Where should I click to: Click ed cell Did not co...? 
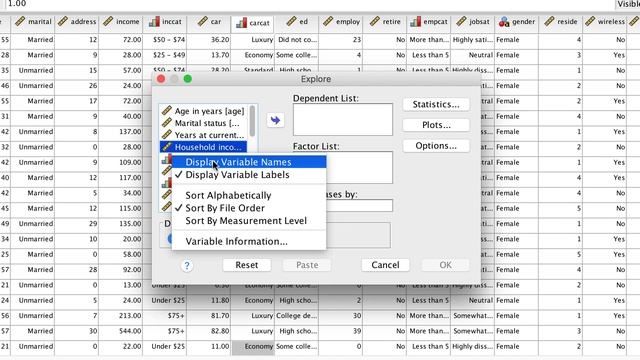point(297,40)
